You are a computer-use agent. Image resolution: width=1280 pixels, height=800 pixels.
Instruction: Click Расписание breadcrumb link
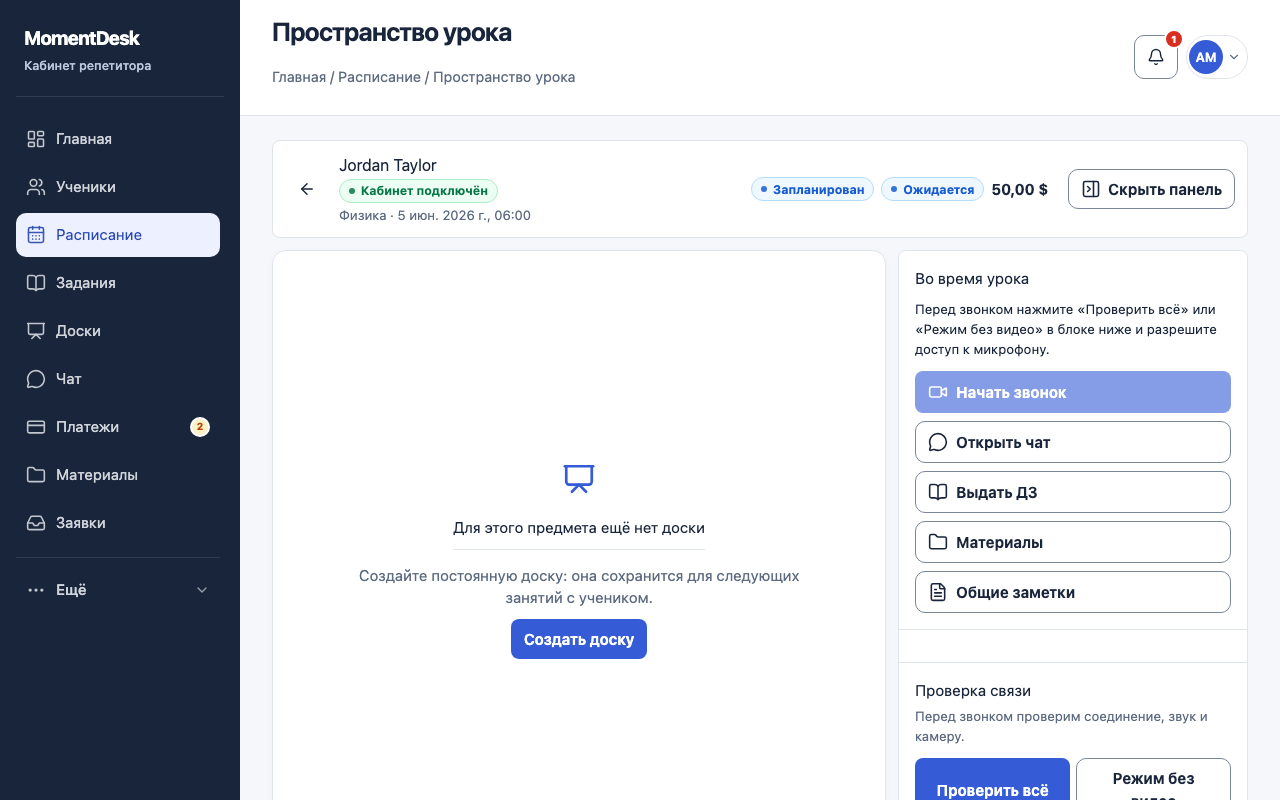379,77
